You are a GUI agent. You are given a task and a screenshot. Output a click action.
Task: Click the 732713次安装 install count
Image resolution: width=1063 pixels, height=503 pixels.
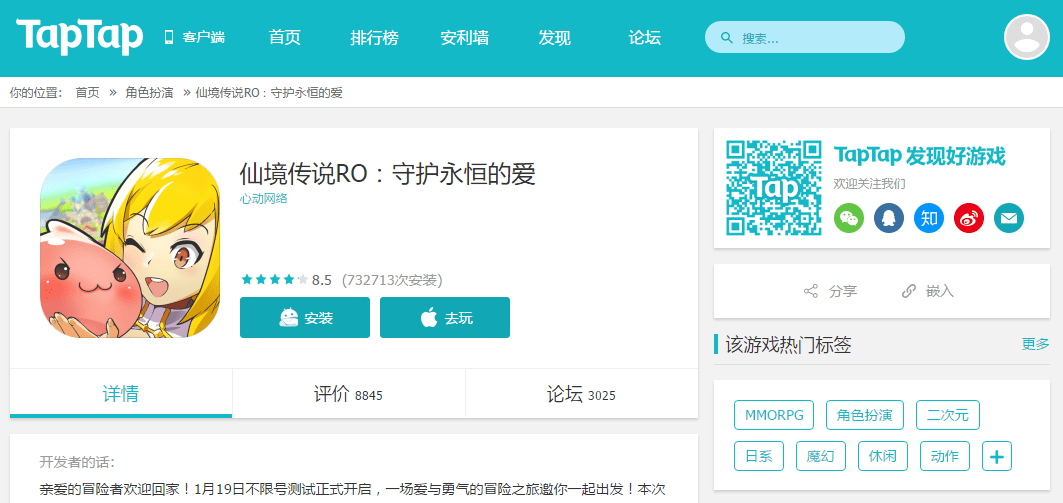(x=393, y=279)
